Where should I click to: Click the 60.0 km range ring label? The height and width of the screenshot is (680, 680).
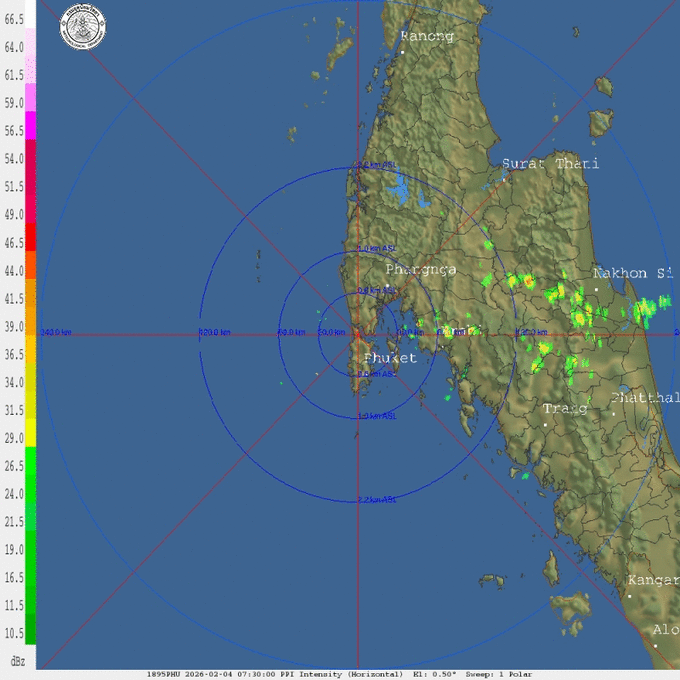tap(291, 332)
